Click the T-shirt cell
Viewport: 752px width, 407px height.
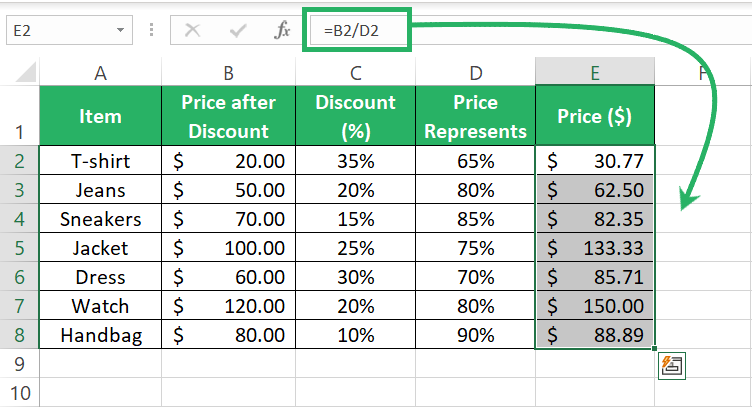(x=100, y=160)
